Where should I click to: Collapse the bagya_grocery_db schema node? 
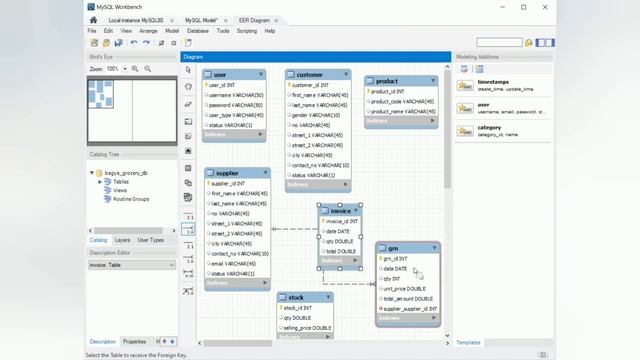pyautogui.click(x=92, y=173)
